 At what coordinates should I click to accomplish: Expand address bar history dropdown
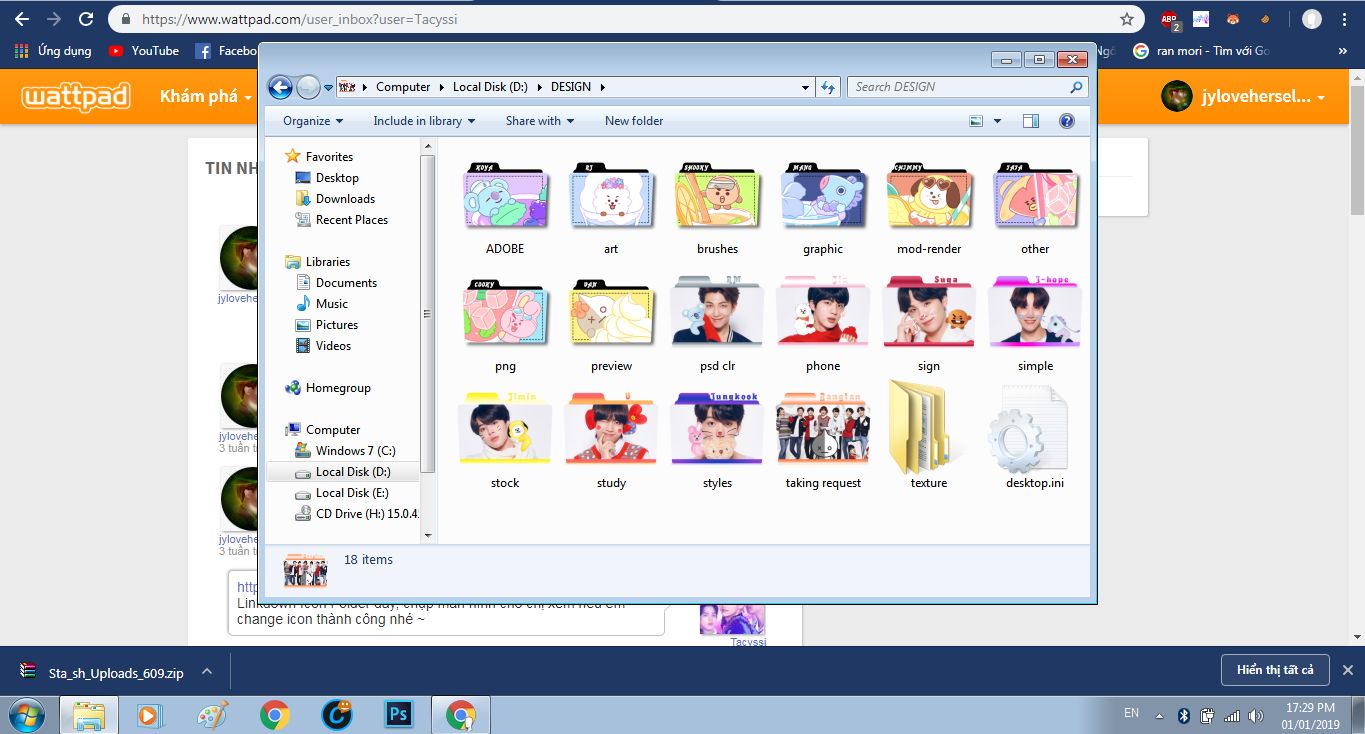point(806,87)
